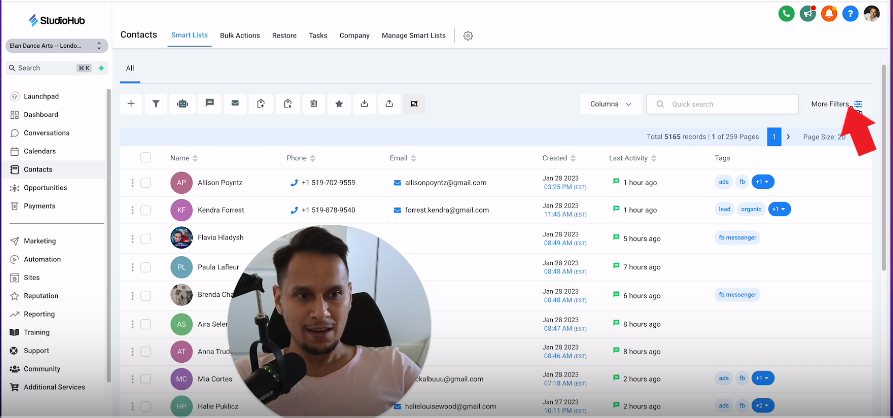
Task: Click the delete contacts trash icon
Action: point(313,104)
